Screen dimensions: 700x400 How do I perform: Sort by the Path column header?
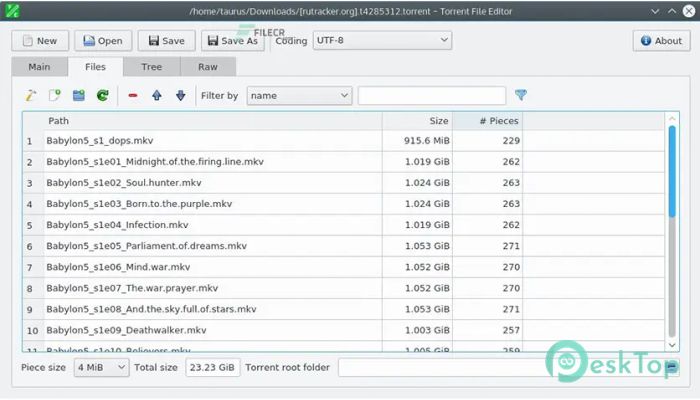click(213, 121)
